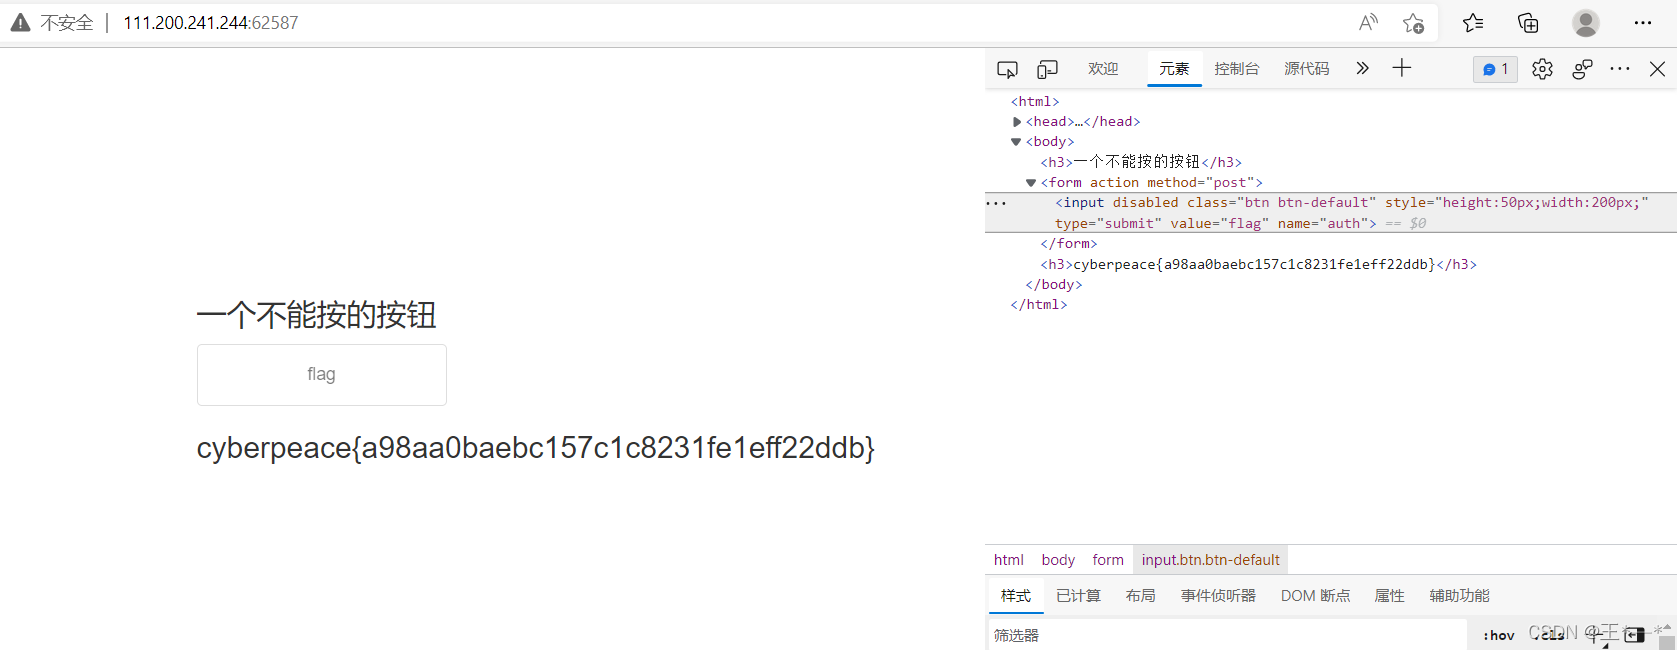Open the 源代码 tab

pos(1307,69)
